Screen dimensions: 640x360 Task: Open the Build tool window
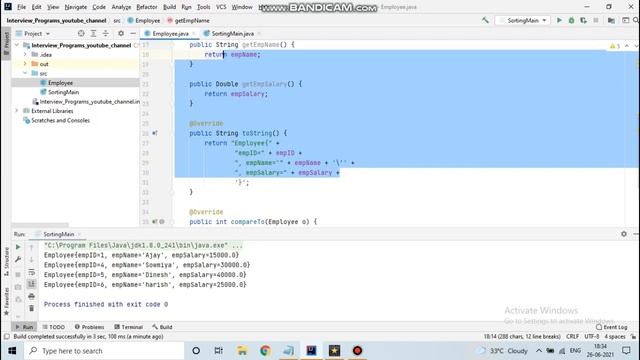click(162, 327)
